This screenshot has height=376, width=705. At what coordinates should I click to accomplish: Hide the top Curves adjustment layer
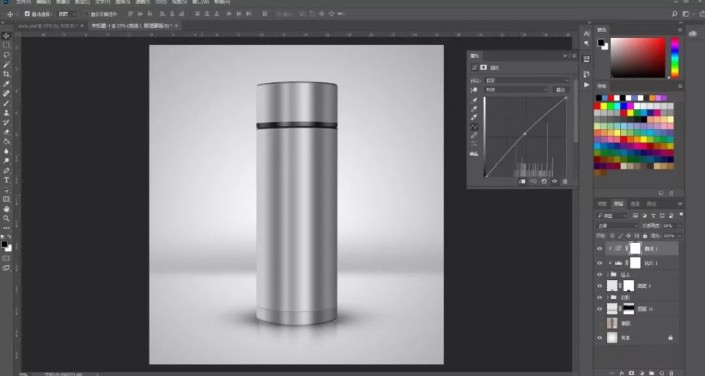(599, 248)
